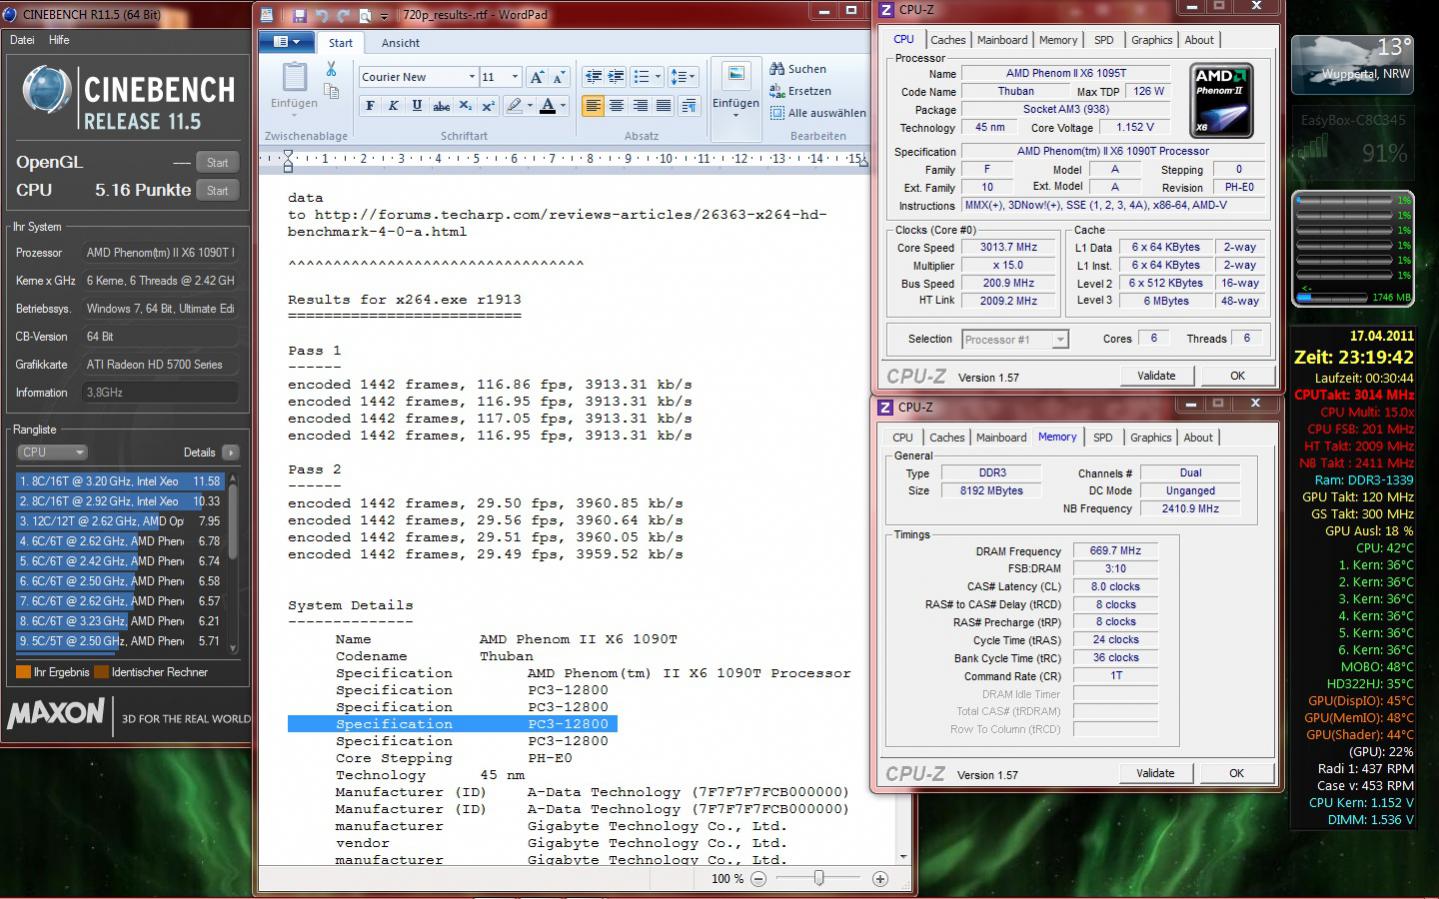Click the strikethrough formatting icon
This screenshot has width=1439, height=899.
(441, 106)
